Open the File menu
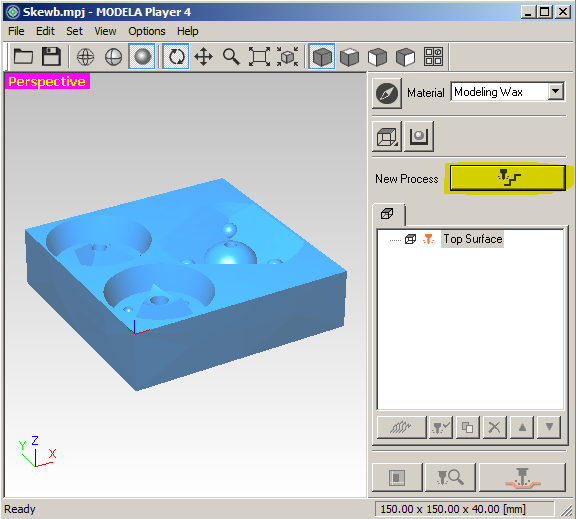576x519 pixels. [16, 31]
